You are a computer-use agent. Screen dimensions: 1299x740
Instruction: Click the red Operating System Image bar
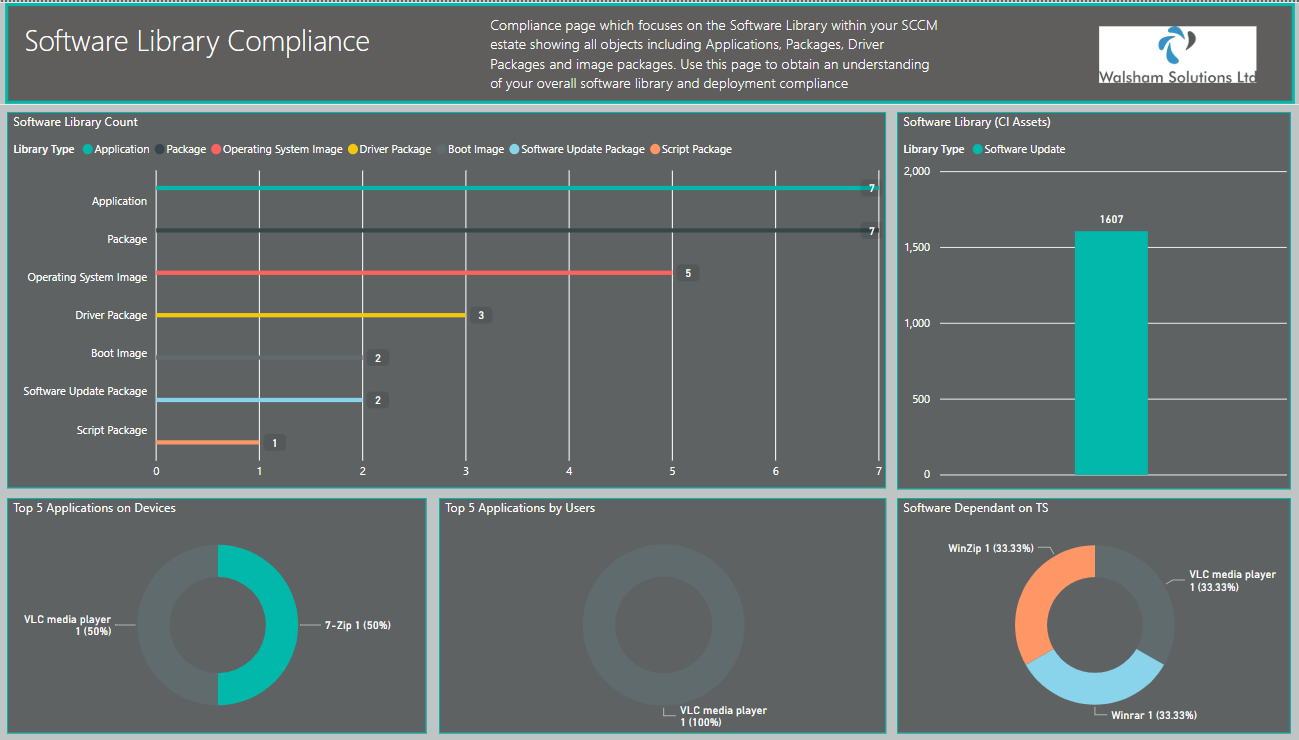tap(414, 272)
